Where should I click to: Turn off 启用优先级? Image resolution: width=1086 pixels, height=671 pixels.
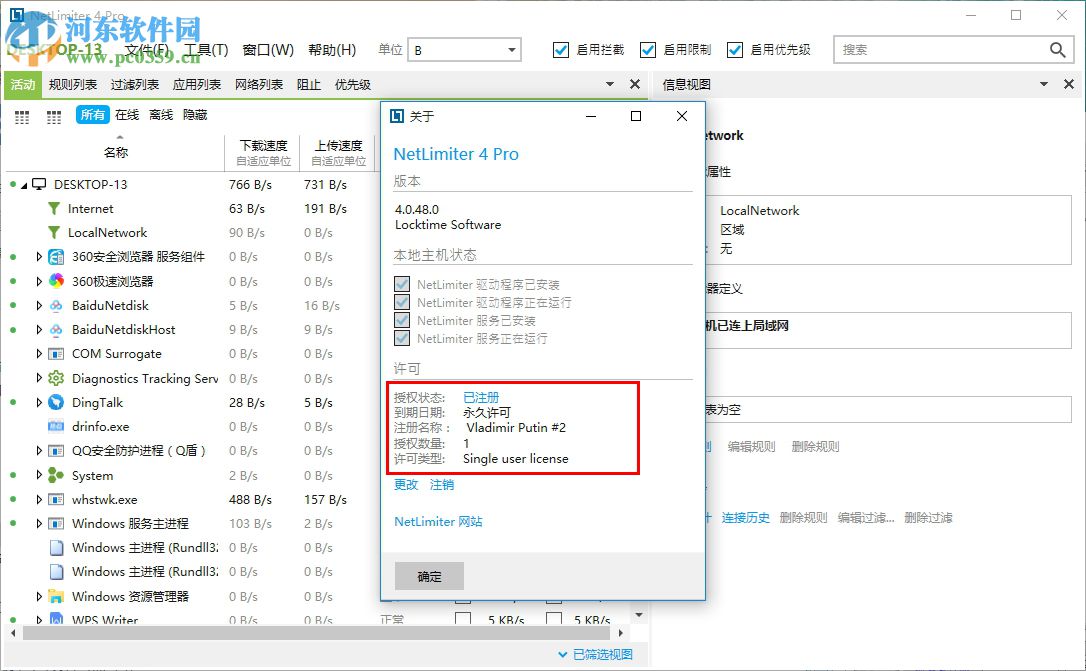pyautogui.click(x=735, y=49)
